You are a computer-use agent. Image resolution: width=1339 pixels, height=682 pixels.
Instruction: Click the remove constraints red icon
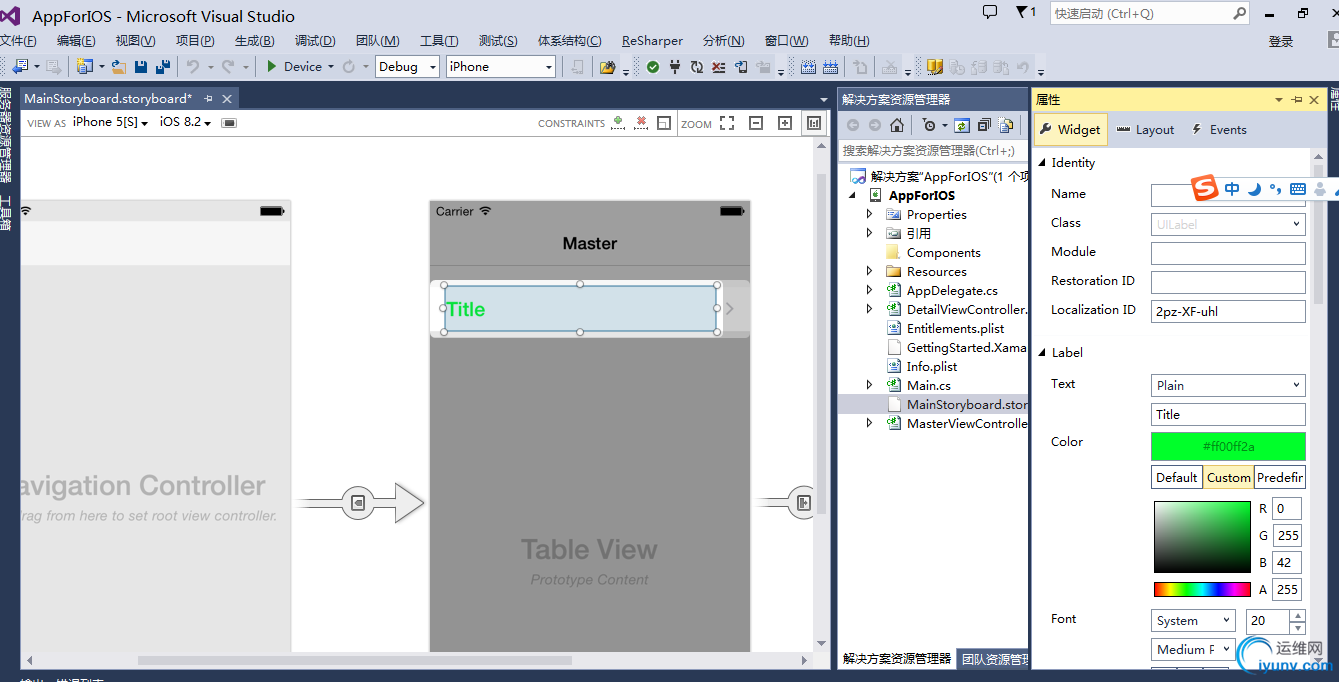(641, 123)
